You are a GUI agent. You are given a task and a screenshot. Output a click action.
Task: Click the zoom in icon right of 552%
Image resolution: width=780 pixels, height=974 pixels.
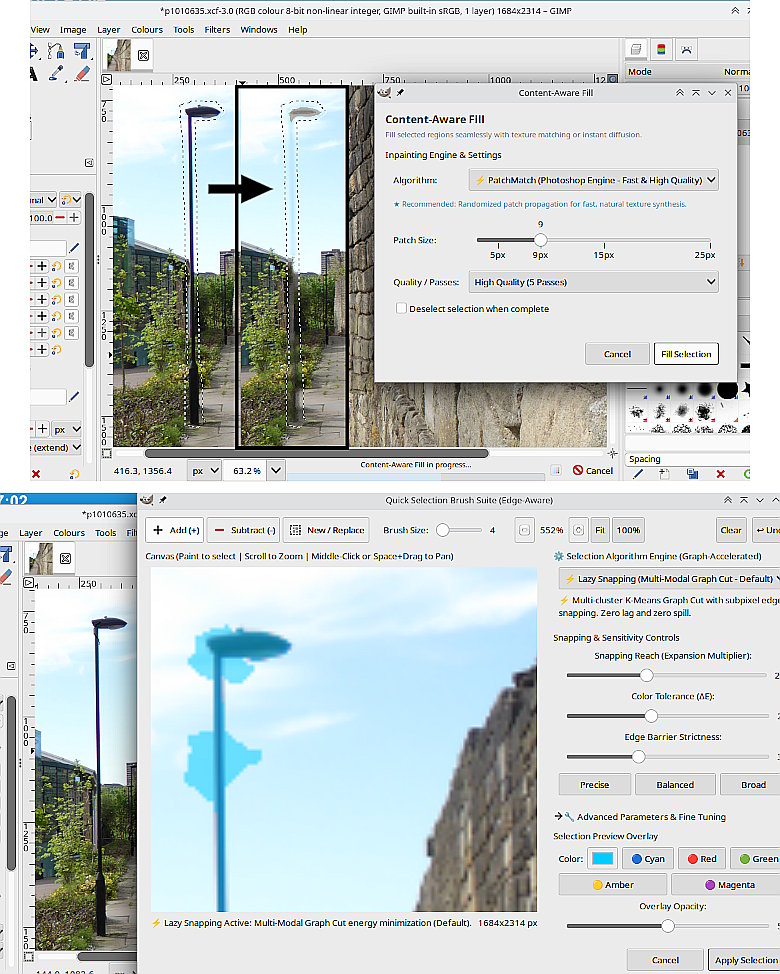point(578,530)
